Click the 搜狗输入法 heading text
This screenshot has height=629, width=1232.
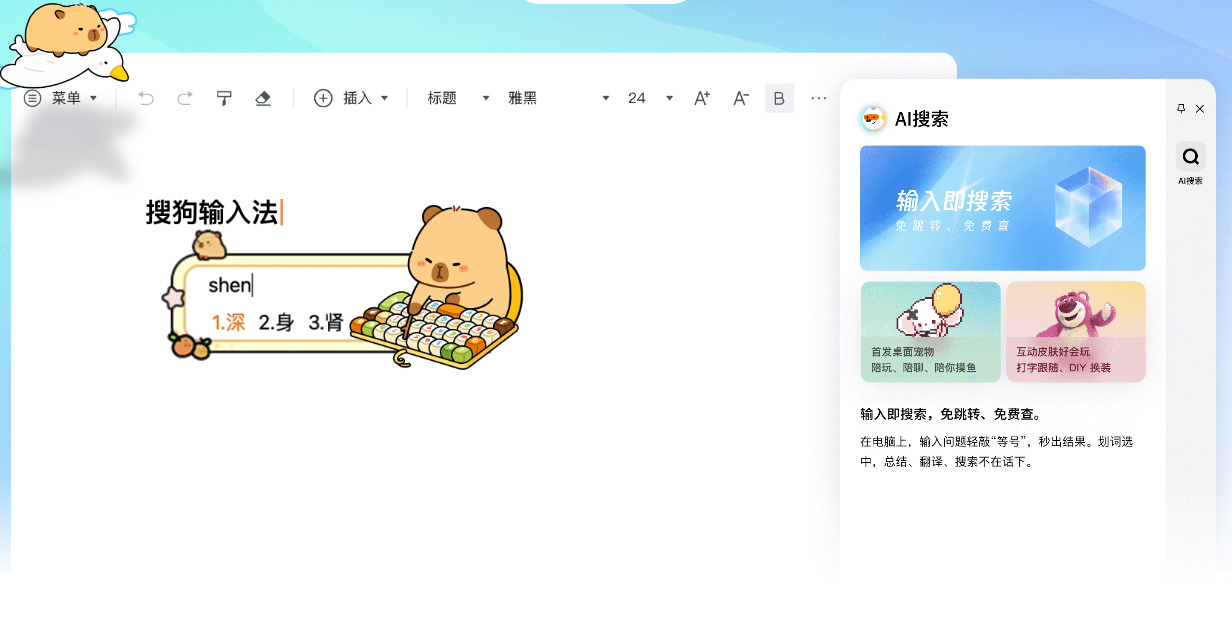pos(212,212)
